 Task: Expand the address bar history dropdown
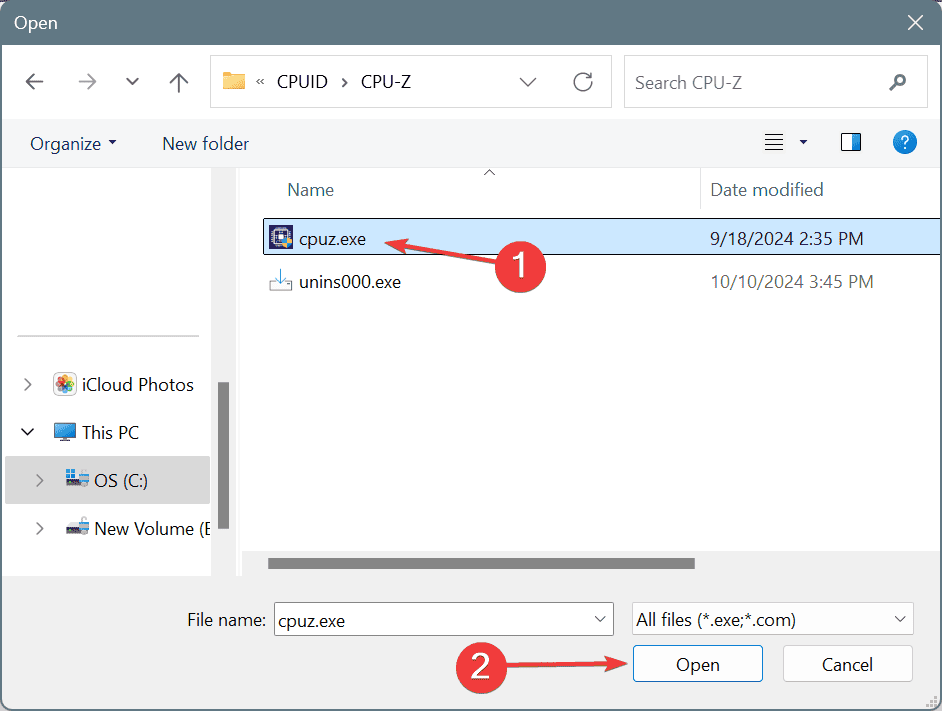[527, 82]
